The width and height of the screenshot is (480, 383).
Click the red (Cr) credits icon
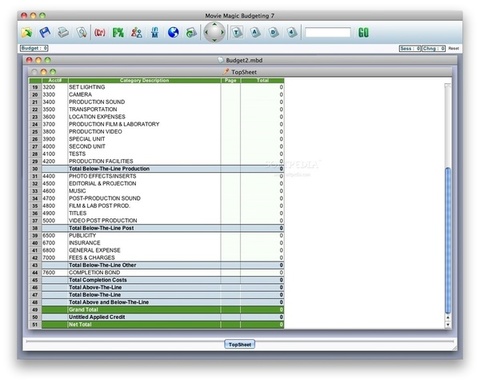100,32
